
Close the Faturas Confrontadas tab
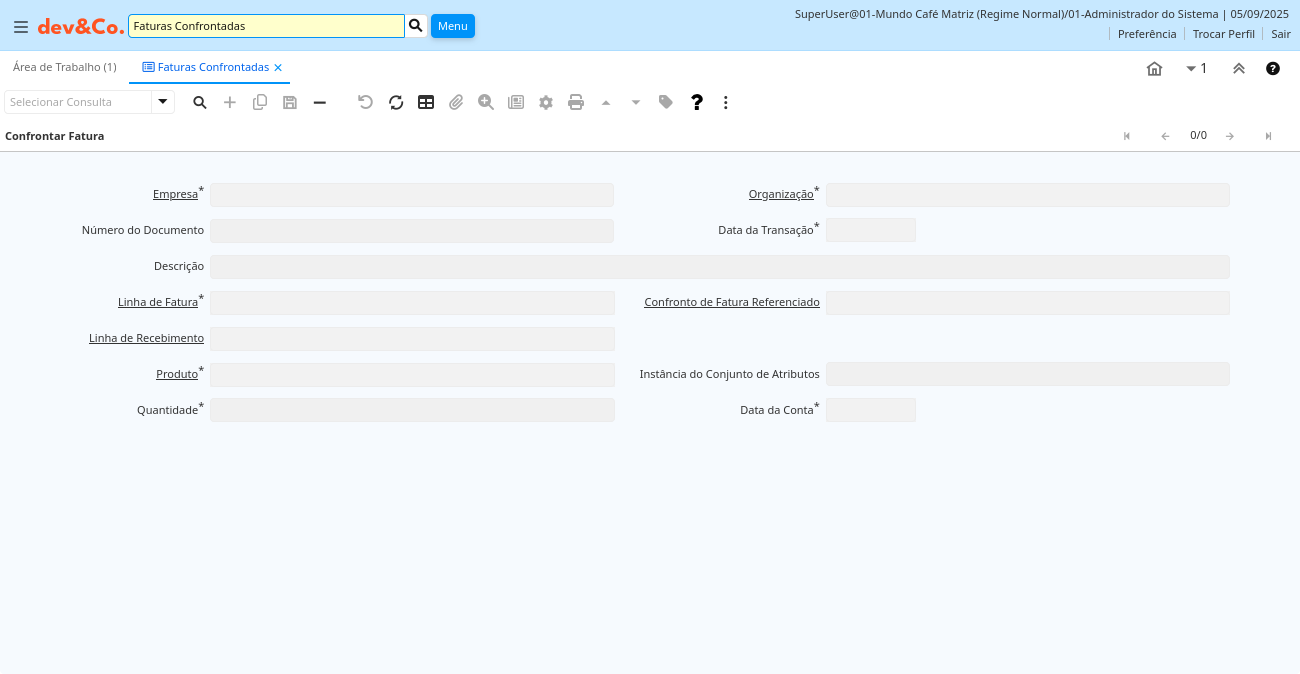pos(278,68)
